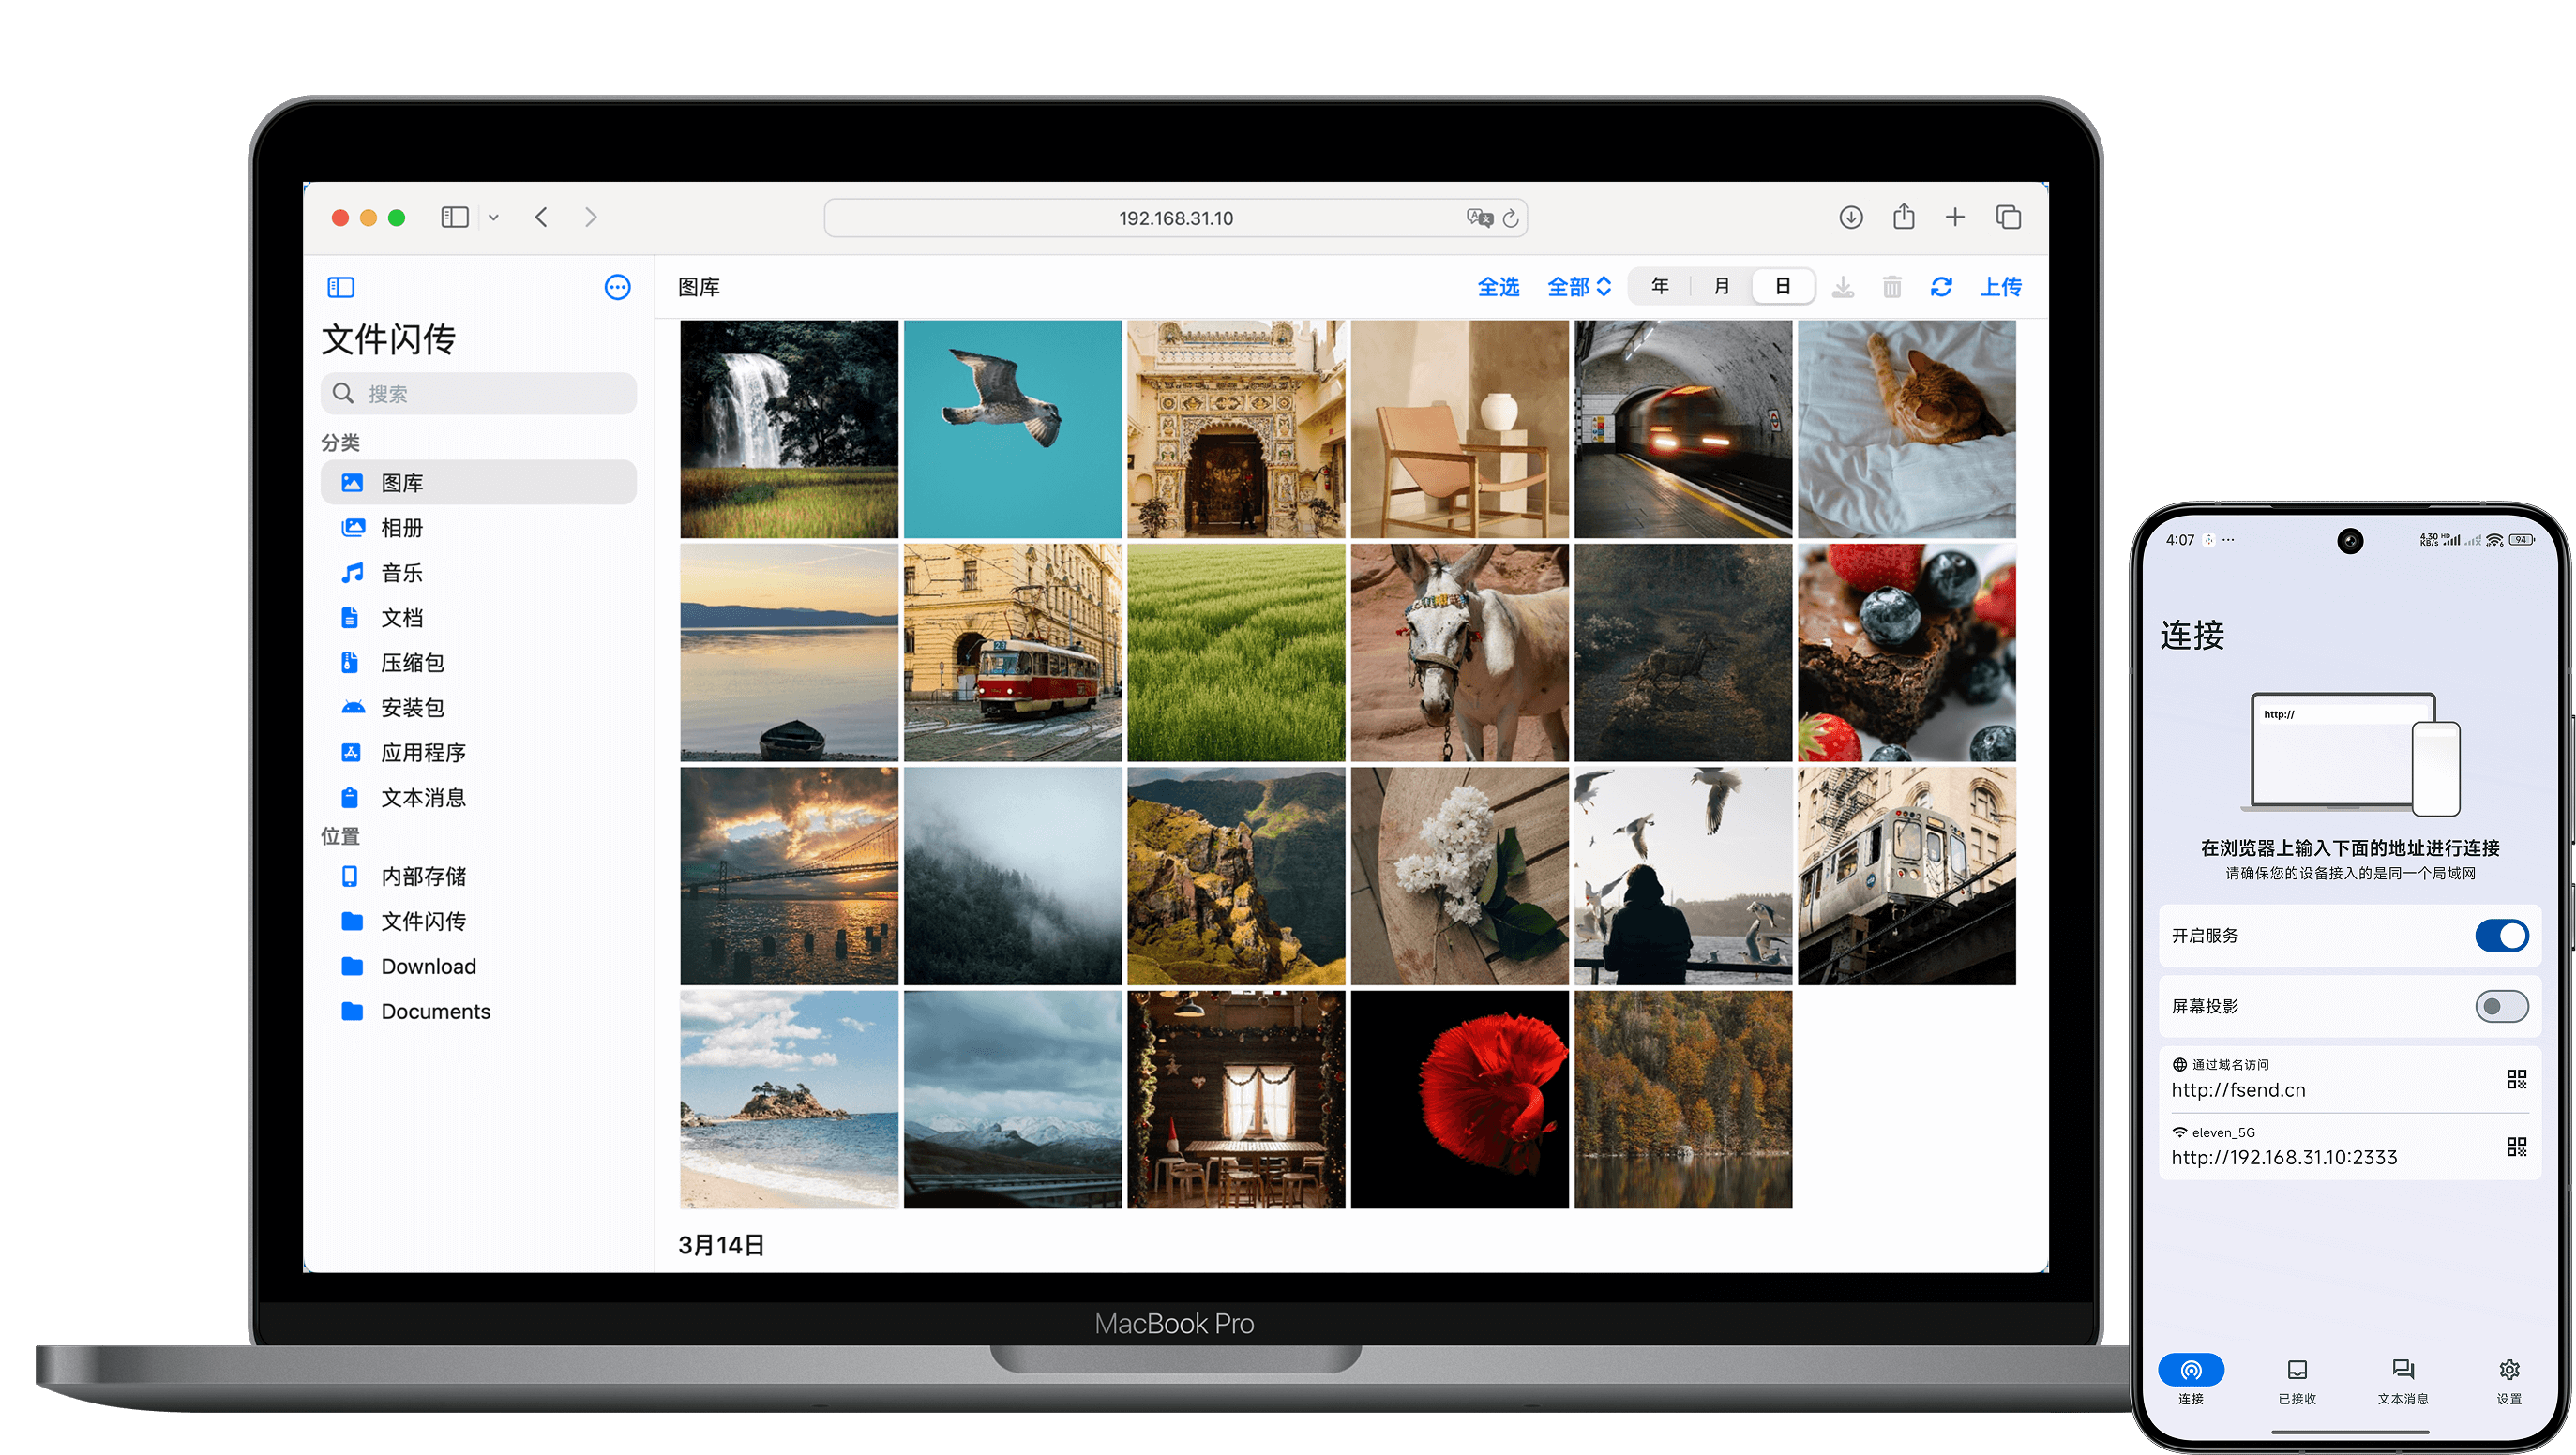Expand the 全部 filter dropdown

[x=1579, y=287]
